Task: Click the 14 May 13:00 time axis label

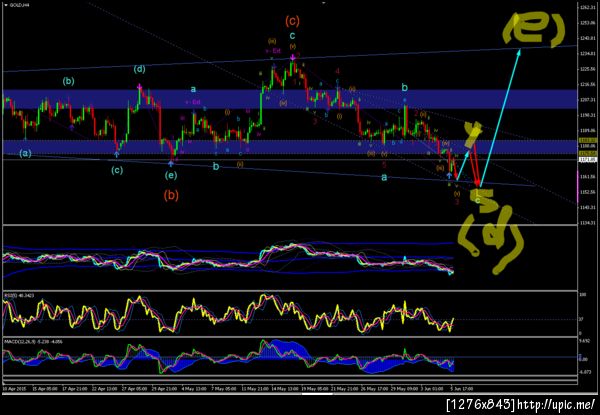Action: (283, 389)
